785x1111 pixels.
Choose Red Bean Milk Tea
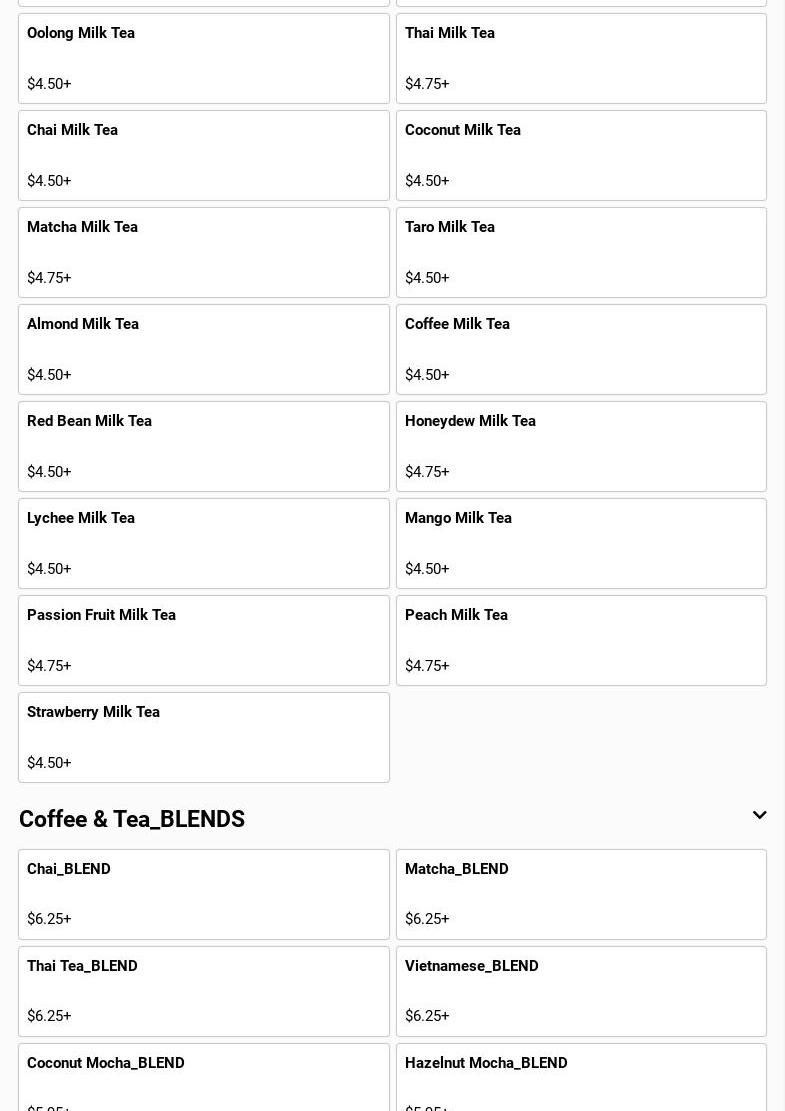coord(203,446)
